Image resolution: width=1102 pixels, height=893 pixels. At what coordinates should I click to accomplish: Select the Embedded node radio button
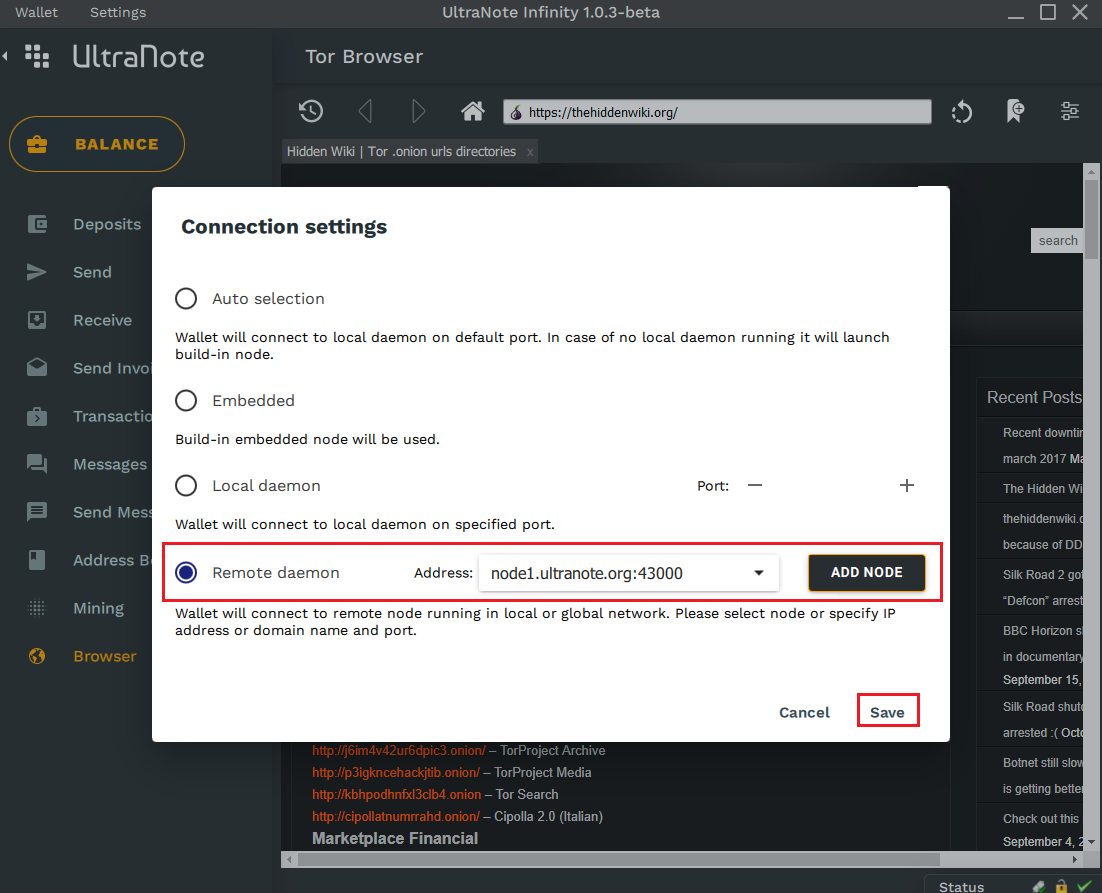[186, 400]
